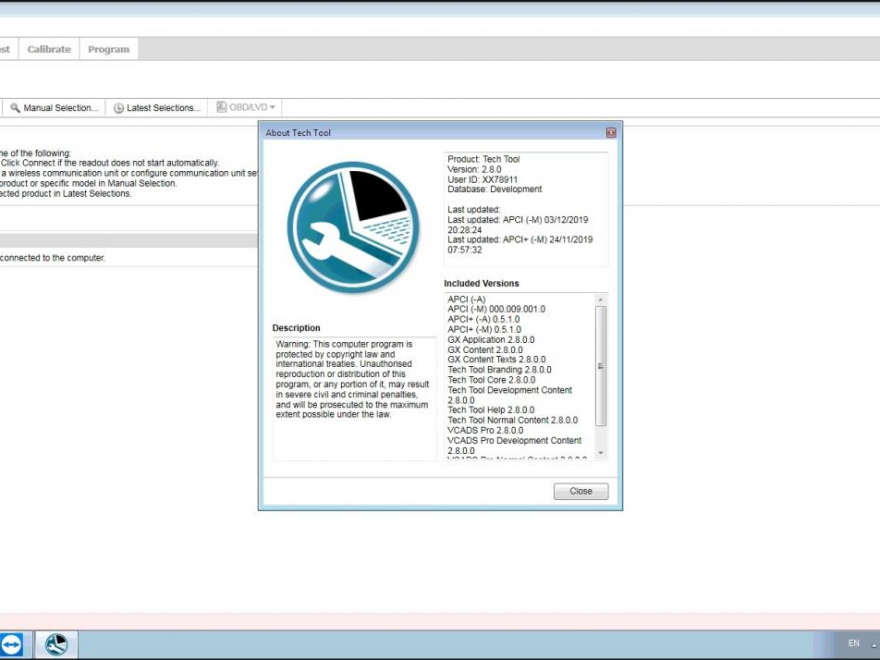Select 'APCI+ (-A) 0.5.1.0' in the list
880x660 pixels.
click(484, 319)
